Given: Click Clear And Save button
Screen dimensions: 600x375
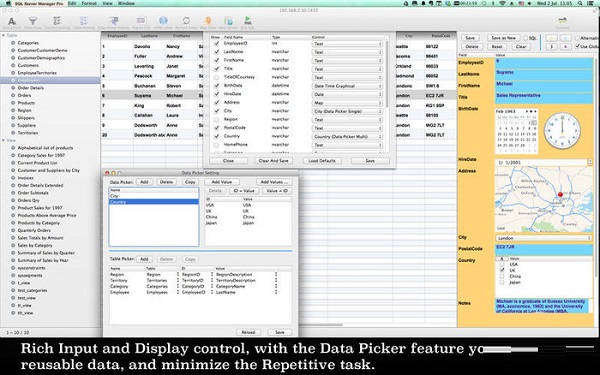Looking at the screenshot, I should coord(274,161).
